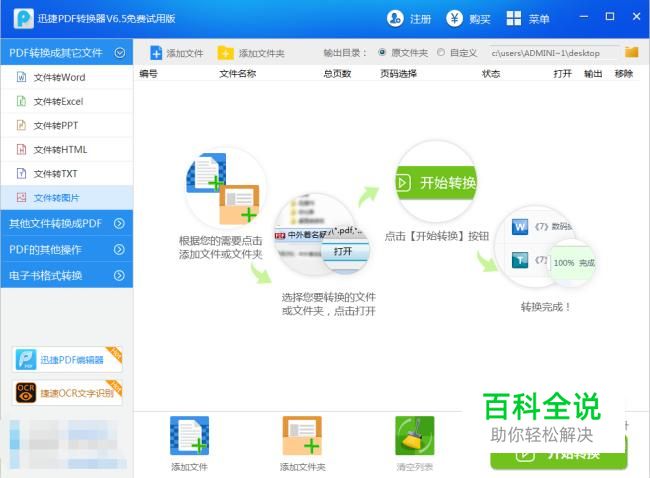Click the 添加文件 toolbar button label
This screenshot has width=650, height=478.
[185, 53]
